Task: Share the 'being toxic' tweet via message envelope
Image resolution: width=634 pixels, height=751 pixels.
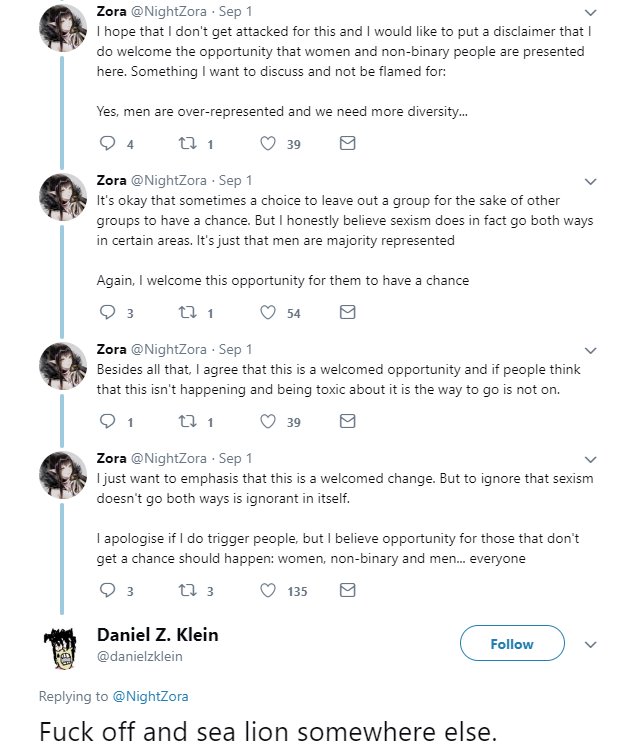Action: (348, 421)
